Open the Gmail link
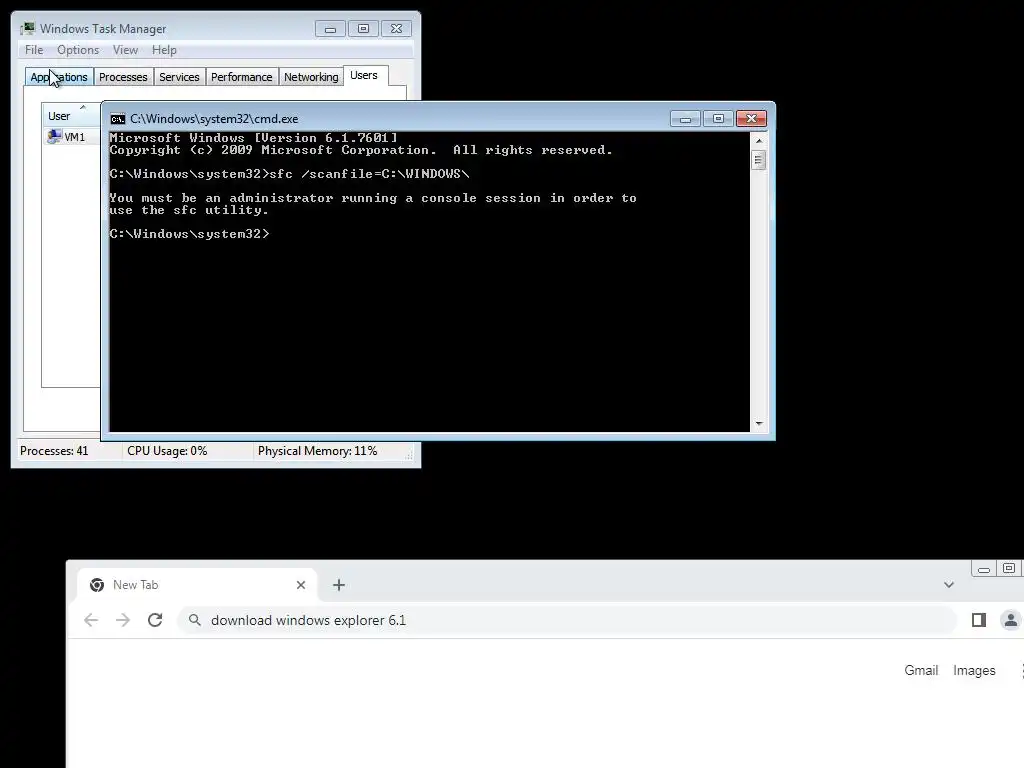This screenshot has height=768, width=1024. tap(921, 671)
